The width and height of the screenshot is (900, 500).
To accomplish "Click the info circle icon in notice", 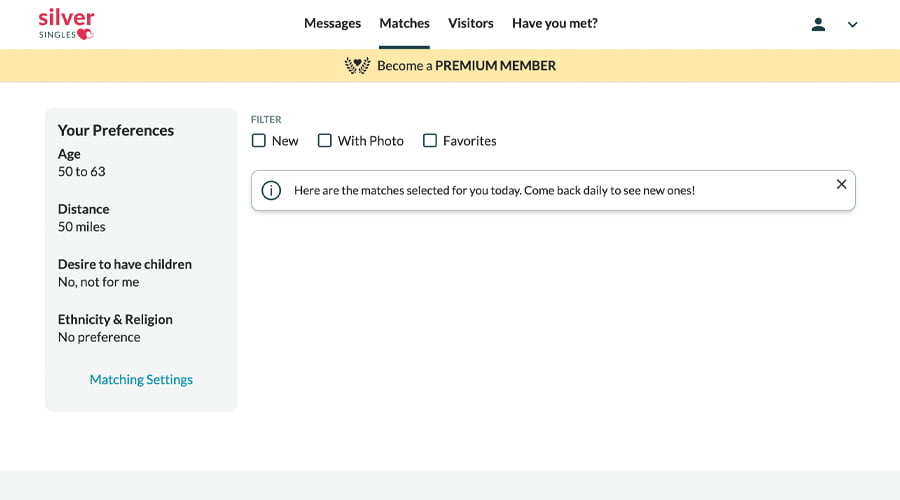I will (271, 191).
